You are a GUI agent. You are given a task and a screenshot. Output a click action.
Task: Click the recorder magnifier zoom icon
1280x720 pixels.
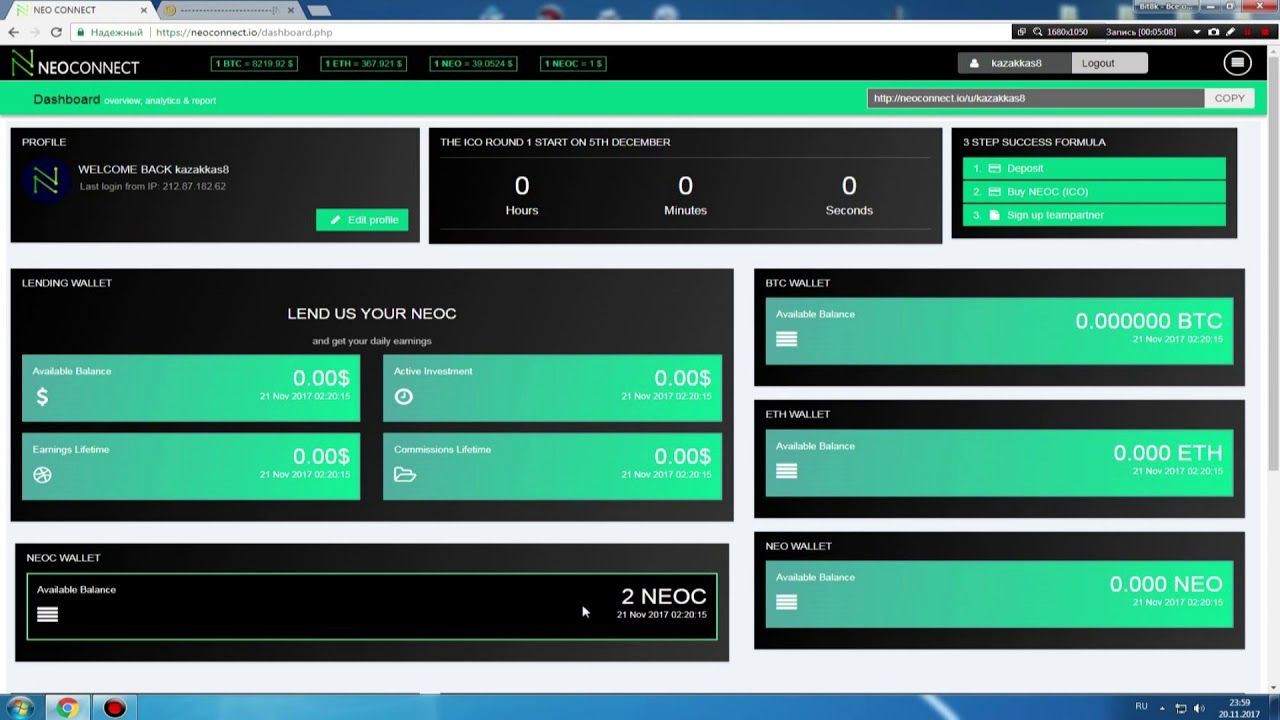coord(1038,32)
